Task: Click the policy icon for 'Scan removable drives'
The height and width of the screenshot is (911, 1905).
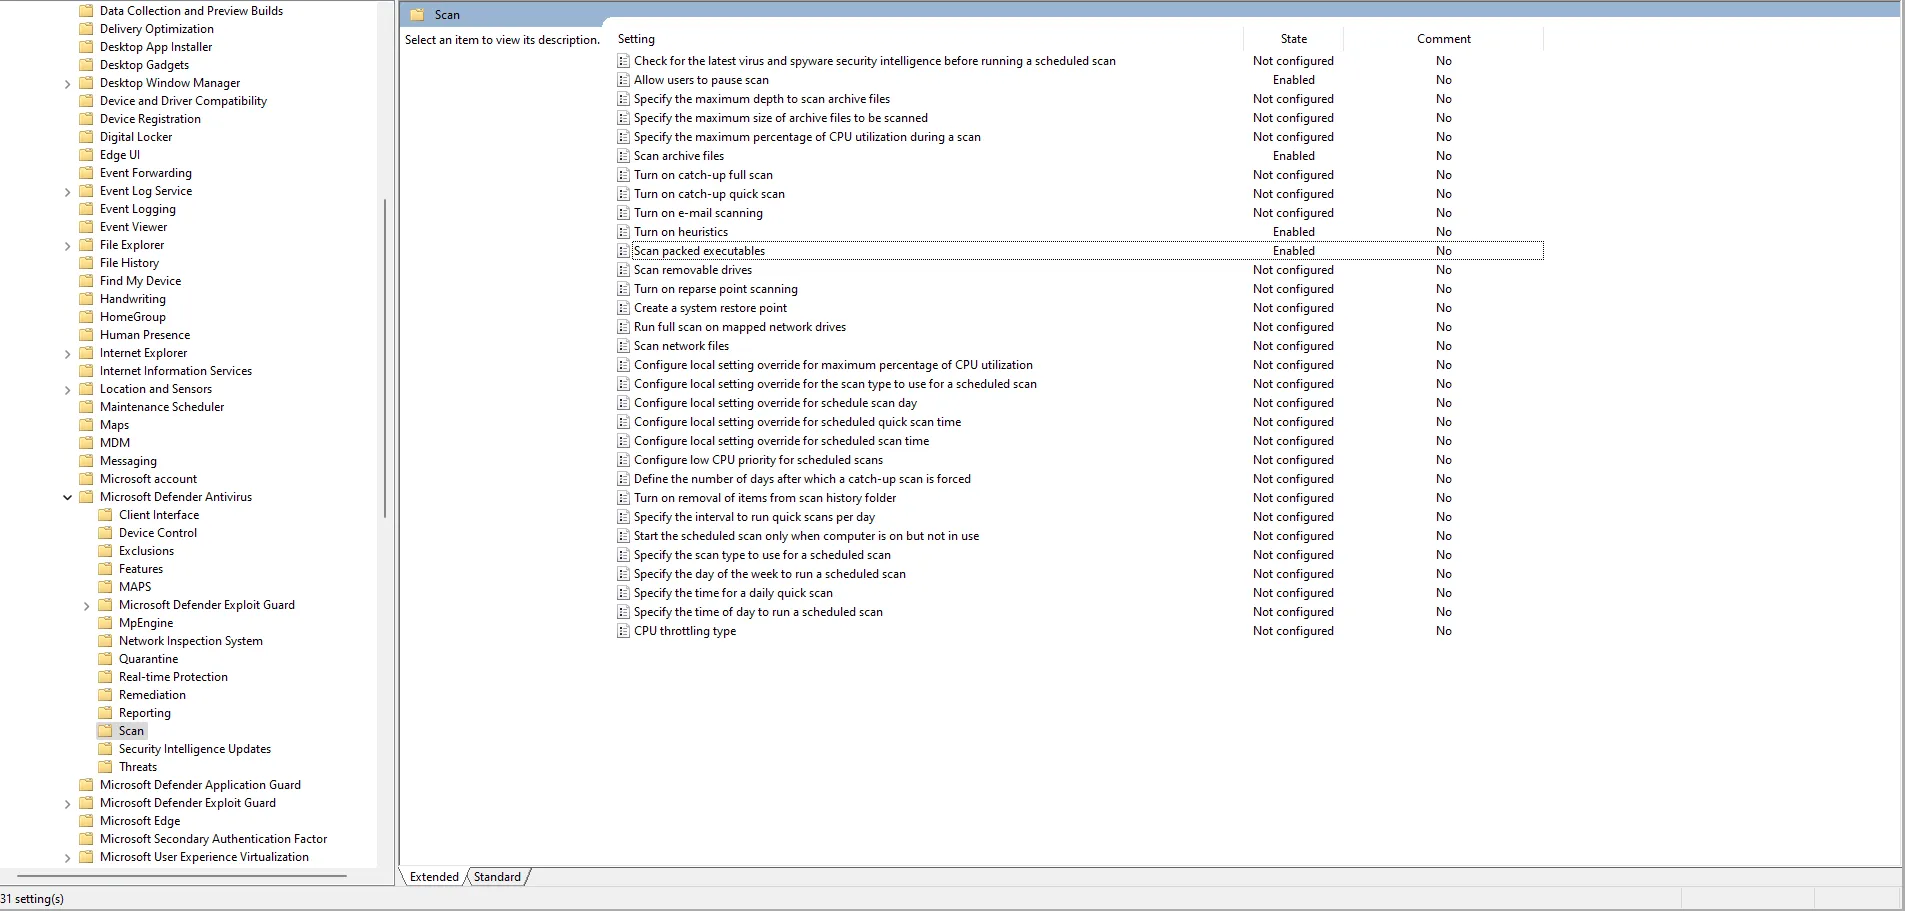Action: tap(624, 270)
